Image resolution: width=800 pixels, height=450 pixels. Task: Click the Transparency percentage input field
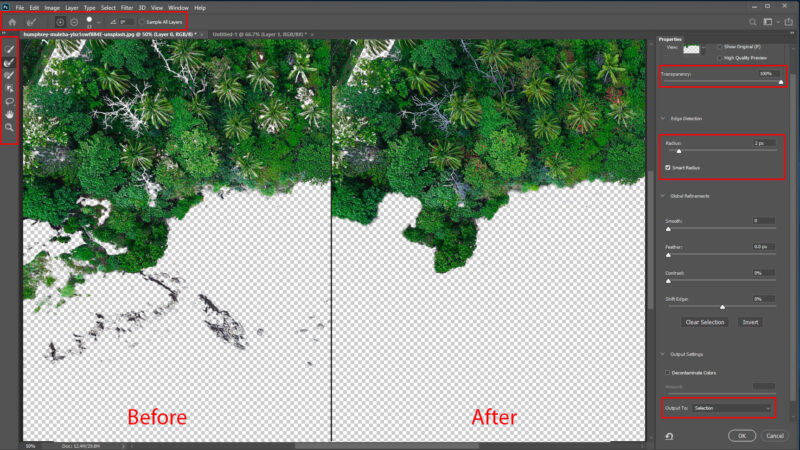(x=768, y=74)
